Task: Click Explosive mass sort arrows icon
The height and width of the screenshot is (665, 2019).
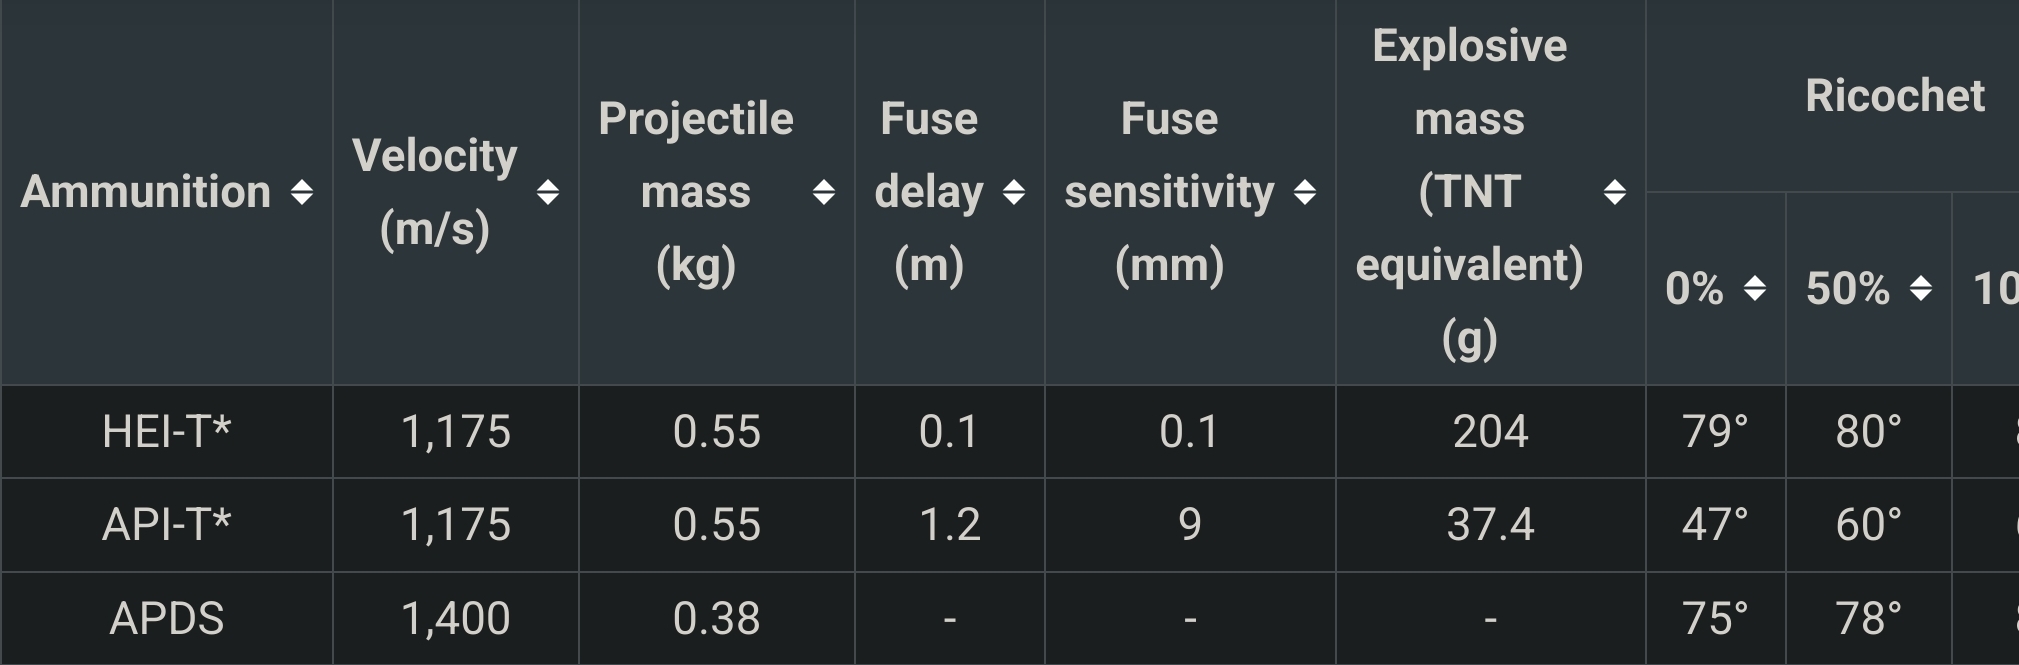Action: pyautogui.click(x=1615, y=192)
